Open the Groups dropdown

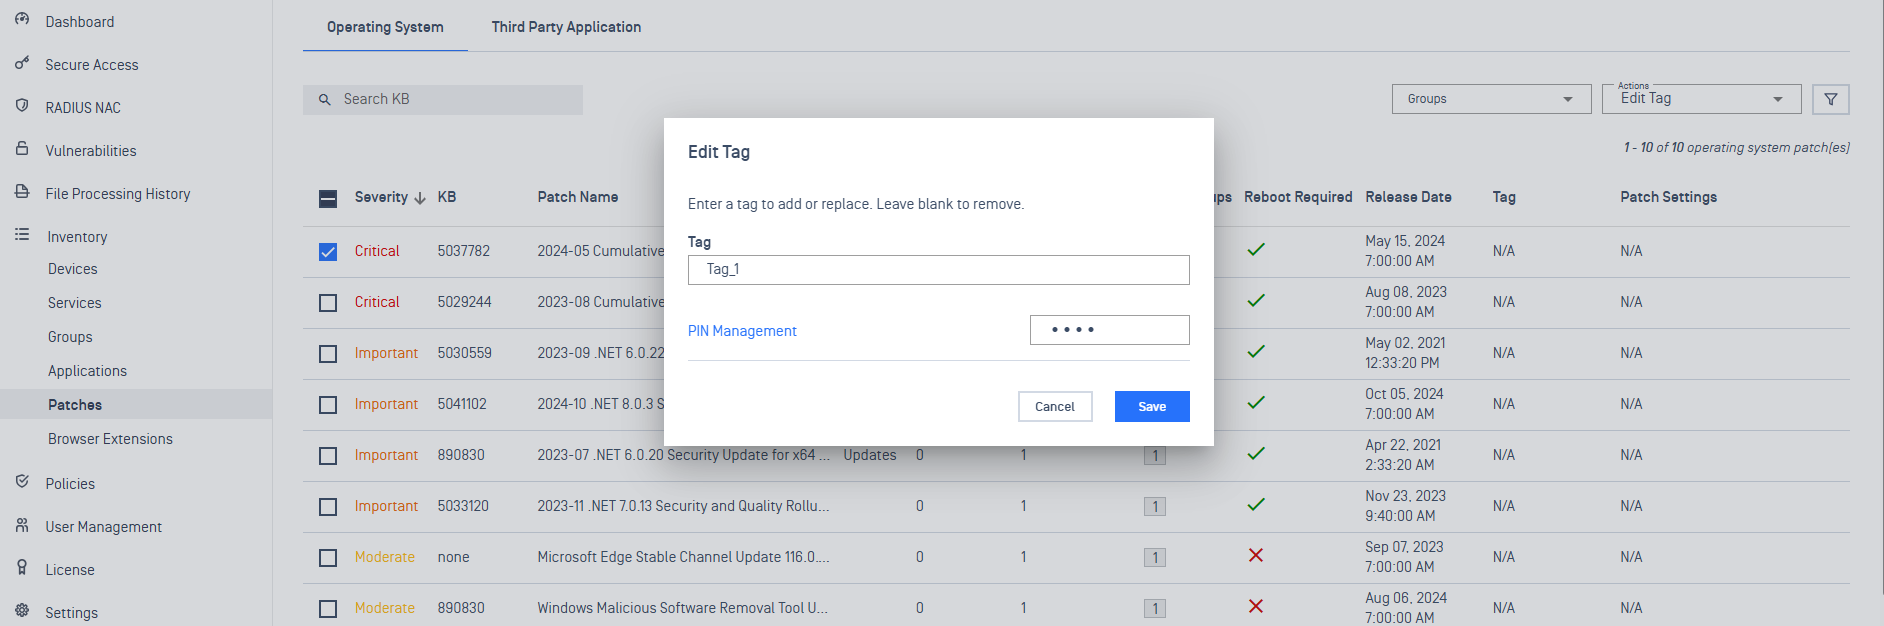click(1491, 99)
